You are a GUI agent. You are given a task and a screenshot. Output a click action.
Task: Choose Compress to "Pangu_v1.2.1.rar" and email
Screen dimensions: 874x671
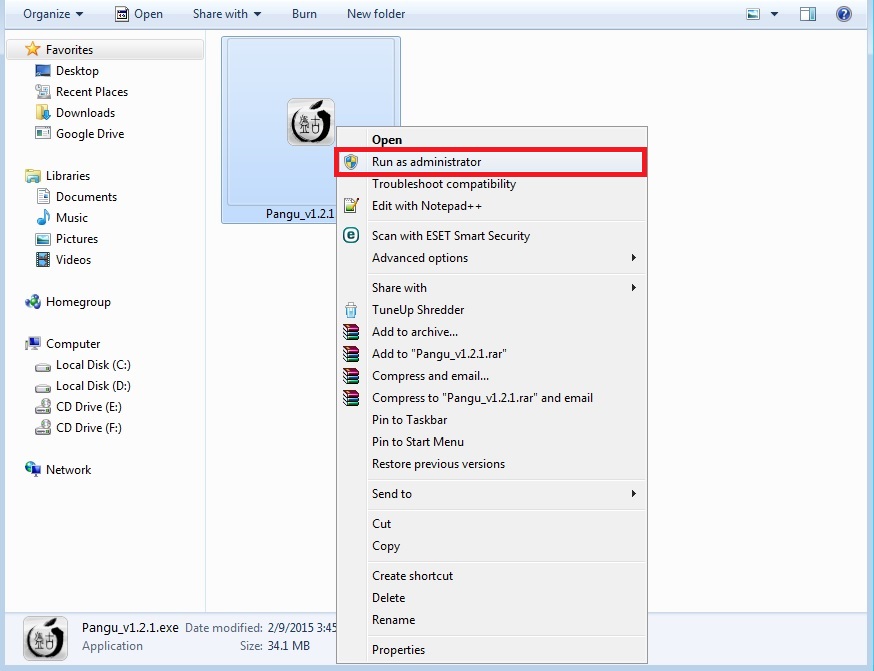click(491, 397)
